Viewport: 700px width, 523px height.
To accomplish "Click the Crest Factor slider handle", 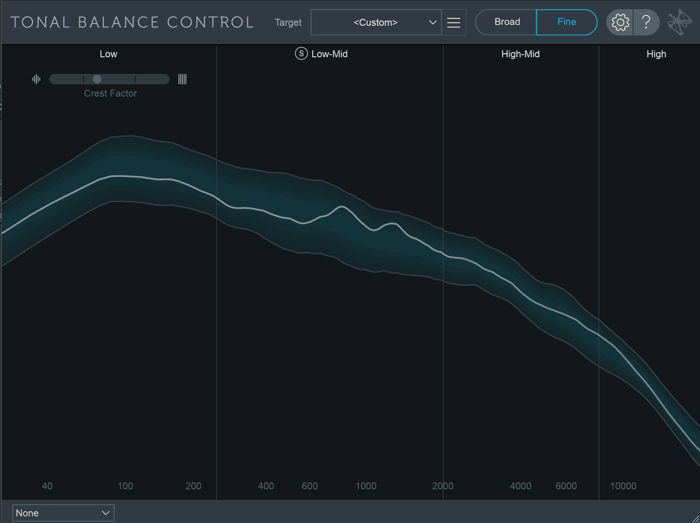I will 97,79.
